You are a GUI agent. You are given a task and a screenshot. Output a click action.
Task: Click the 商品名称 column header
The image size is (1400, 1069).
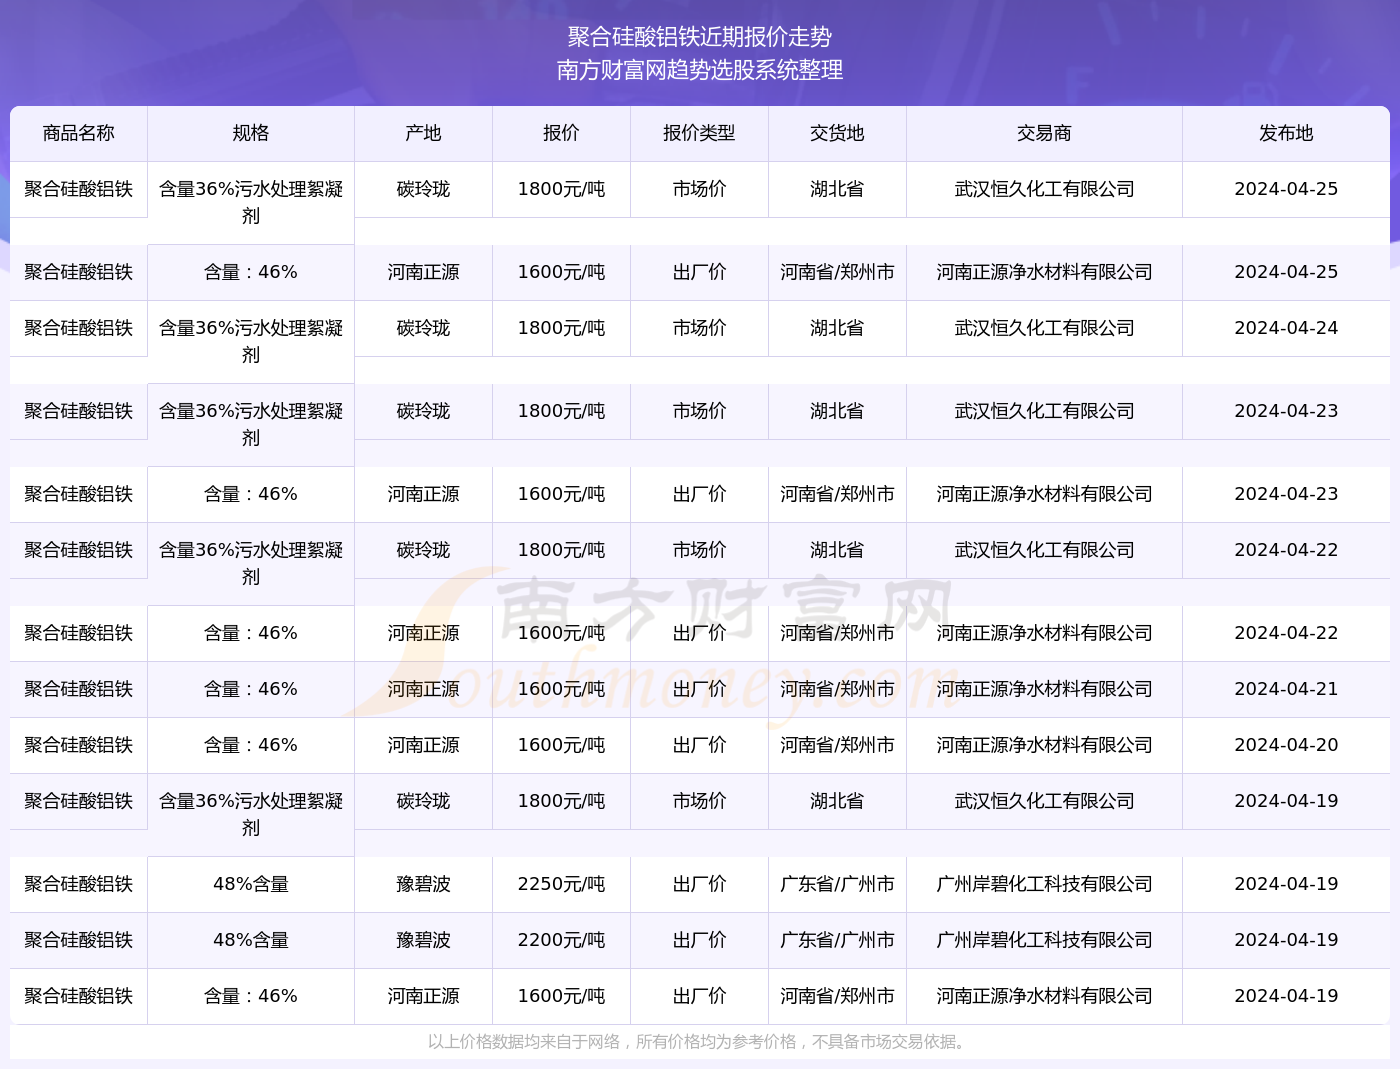point(79,134)
